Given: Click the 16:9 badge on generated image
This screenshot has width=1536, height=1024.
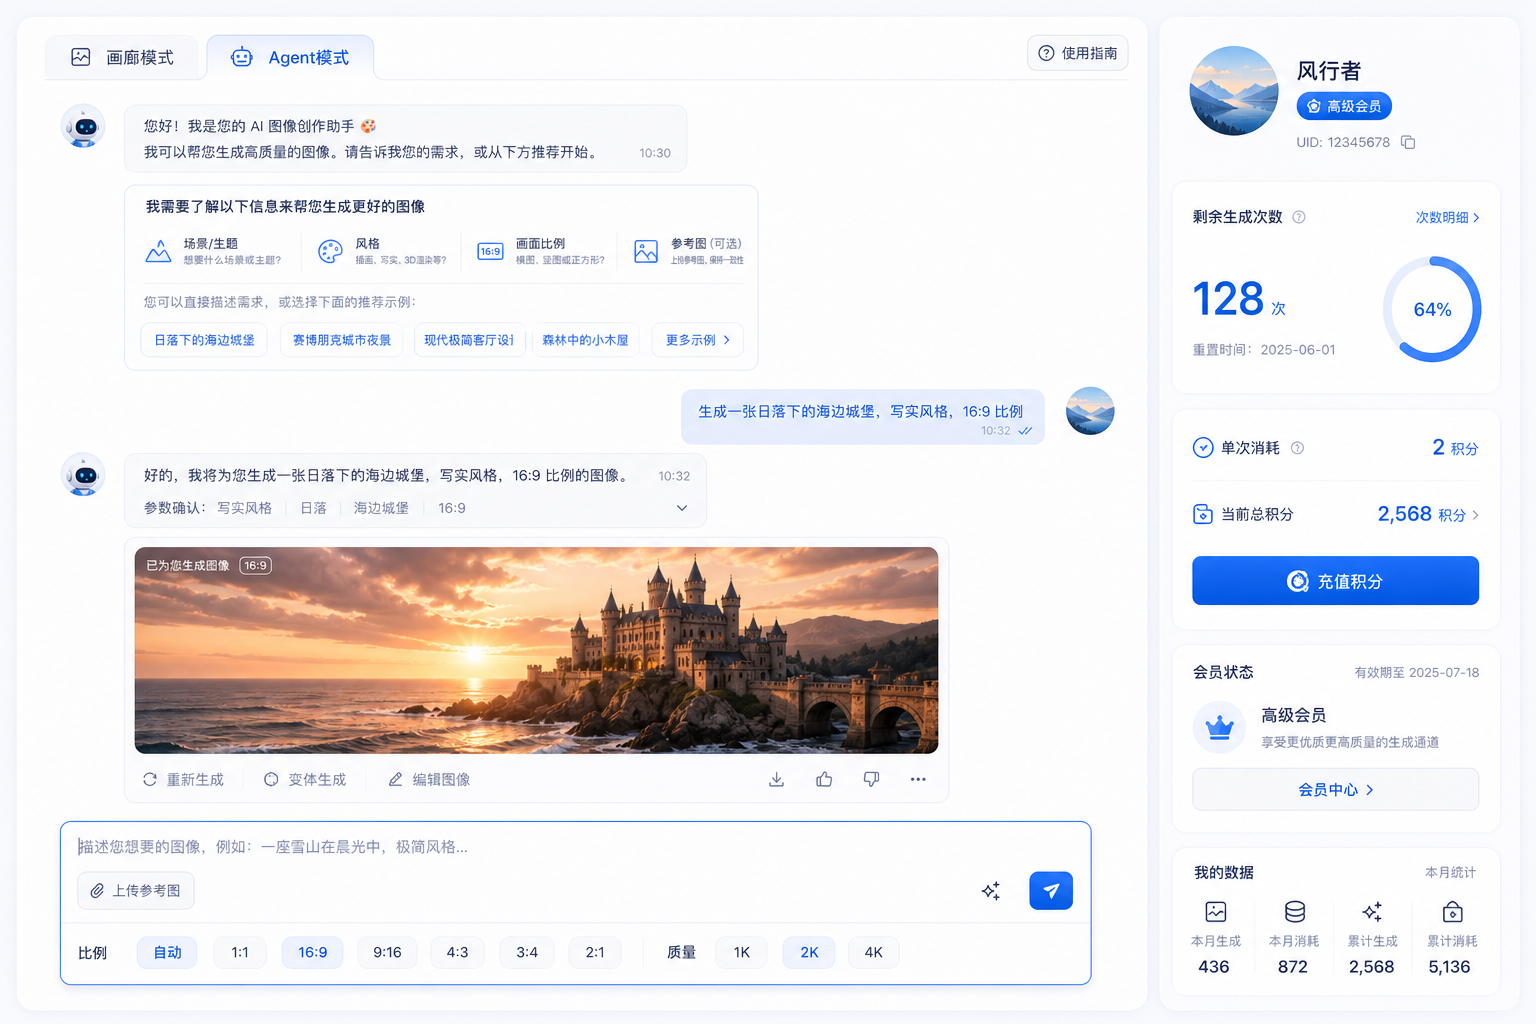Looking at the screenshot, I should 256,565.
